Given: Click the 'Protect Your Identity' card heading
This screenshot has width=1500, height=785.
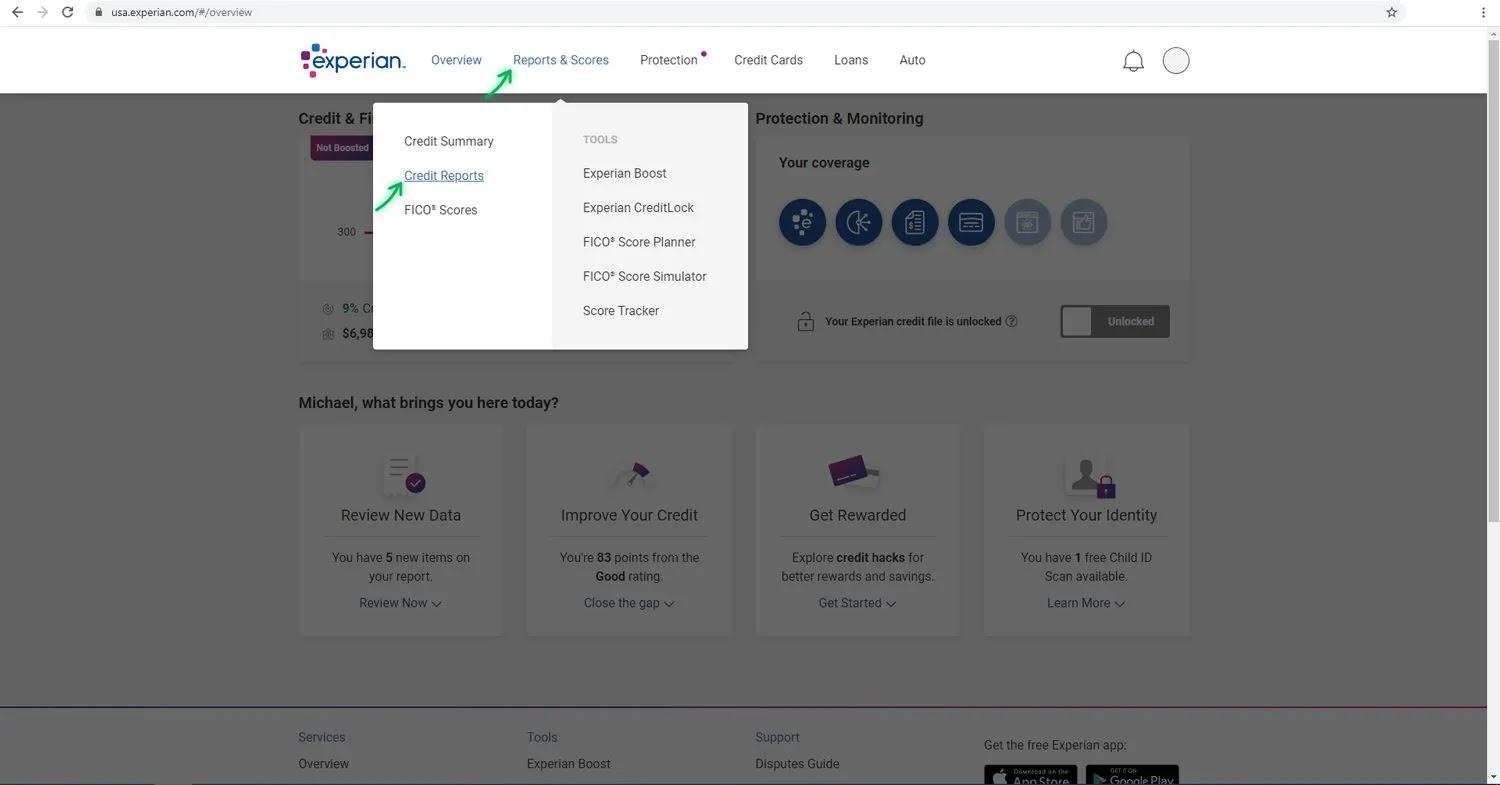Looking at the screenshot, I should click(x=1087, y=515).
